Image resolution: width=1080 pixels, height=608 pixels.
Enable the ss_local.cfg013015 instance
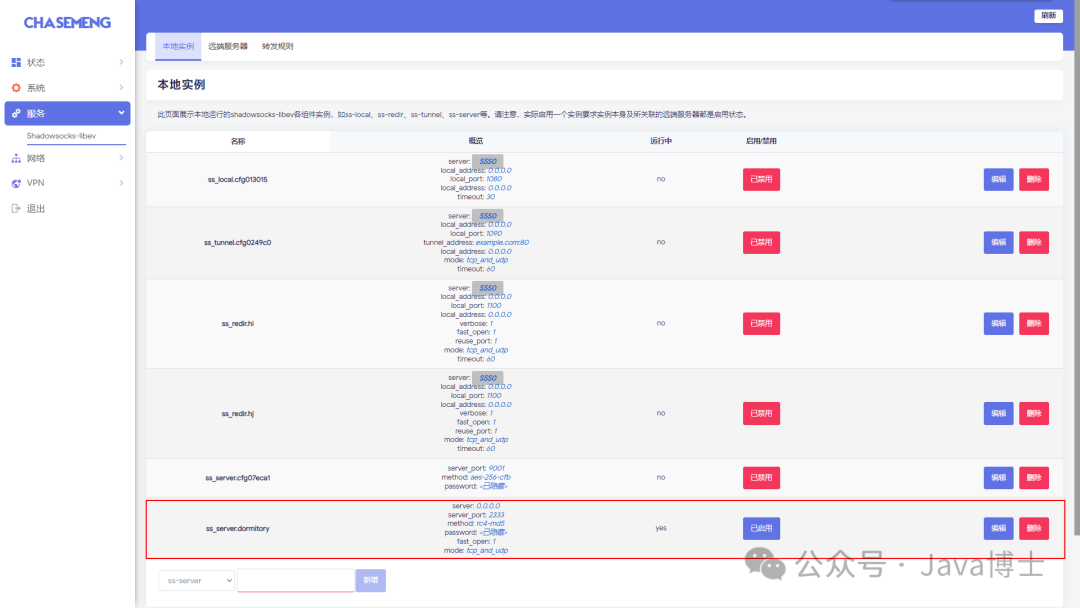coord(761,179)
